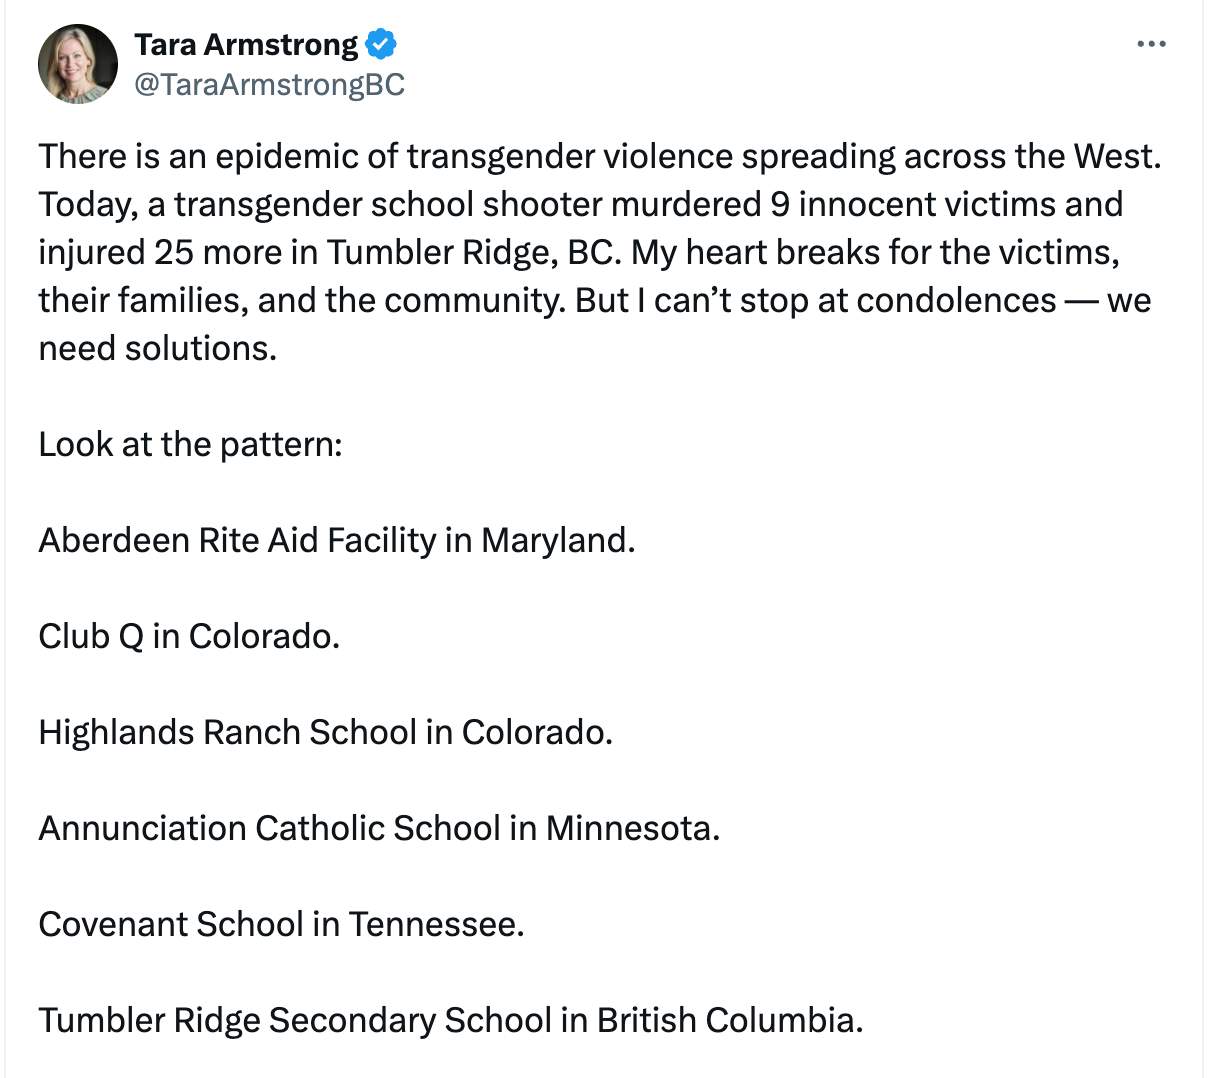The width and height of the screenshot is (1214, 1078).
Task: Click the word 'Maryland' in the list
Action: tap(556, 540)
